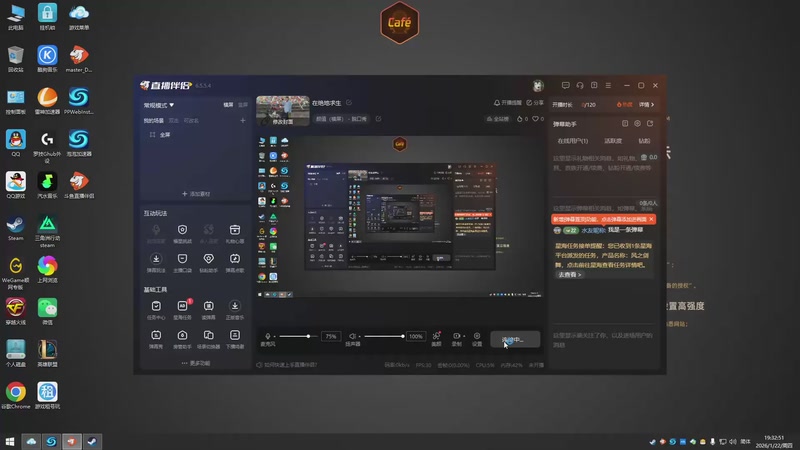Click the 100% speaker volume field
Screen dimensions: 800x450
click(x=416, y=336)
